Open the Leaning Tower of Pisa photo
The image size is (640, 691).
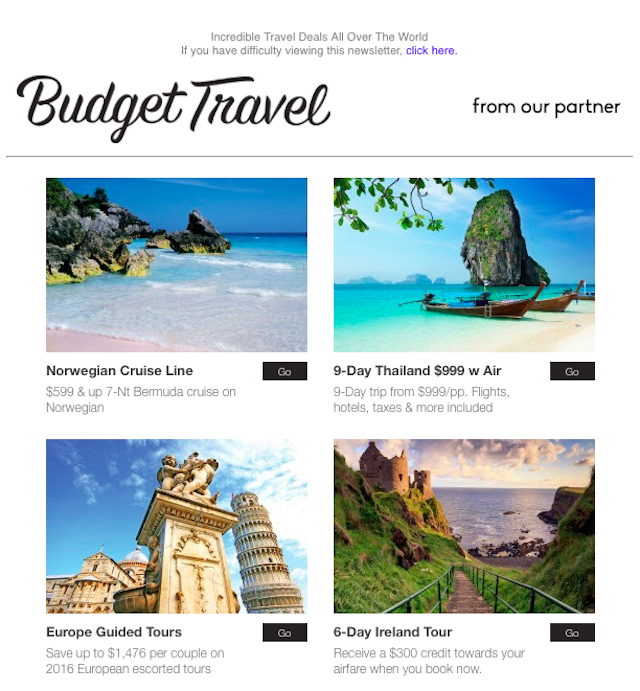tap(176, 526)
